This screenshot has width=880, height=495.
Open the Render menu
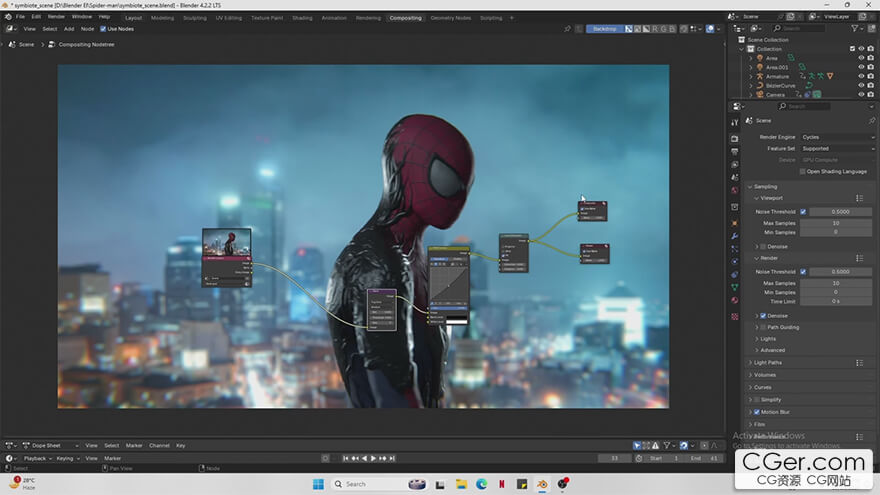pyautogui.click(x=56, y=17)
